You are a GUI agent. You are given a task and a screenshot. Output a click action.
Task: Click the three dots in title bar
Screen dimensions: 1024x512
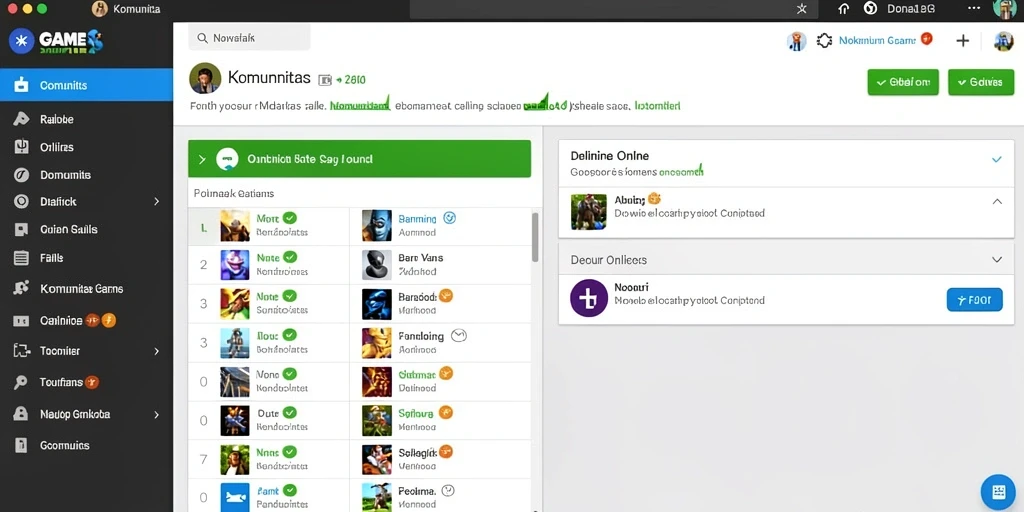coord(974,8)
